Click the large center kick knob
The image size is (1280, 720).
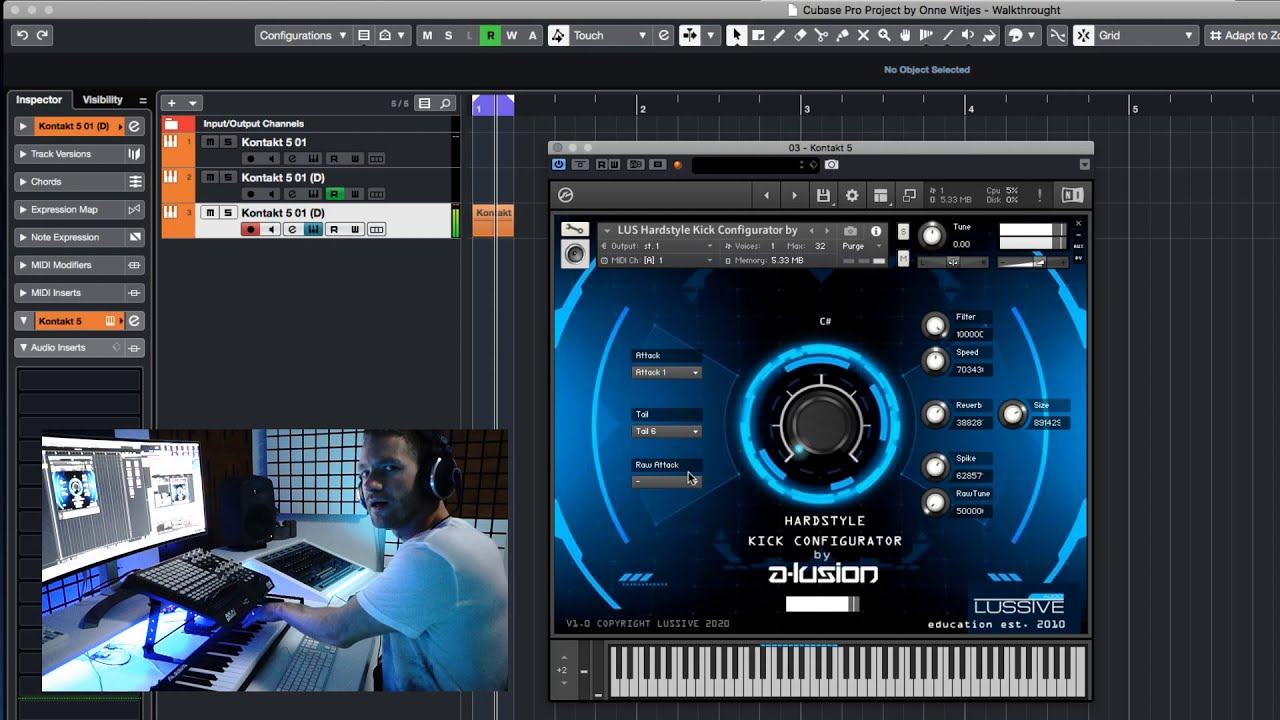point(820,423)
